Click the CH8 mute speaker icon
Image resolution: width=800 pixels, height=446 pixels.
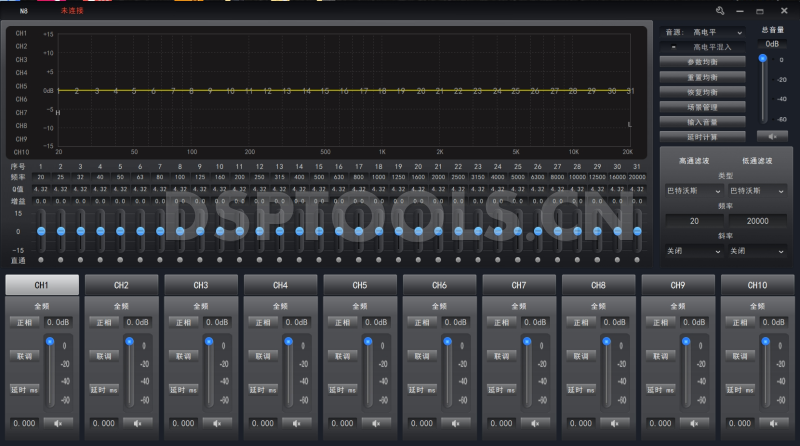614,423
